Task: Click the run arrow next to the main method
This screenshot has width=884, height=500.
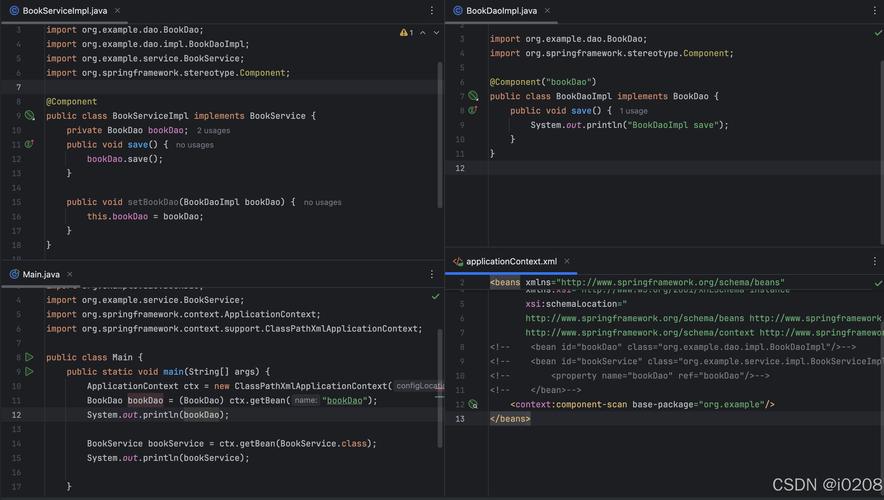Action: click(29, 371)
